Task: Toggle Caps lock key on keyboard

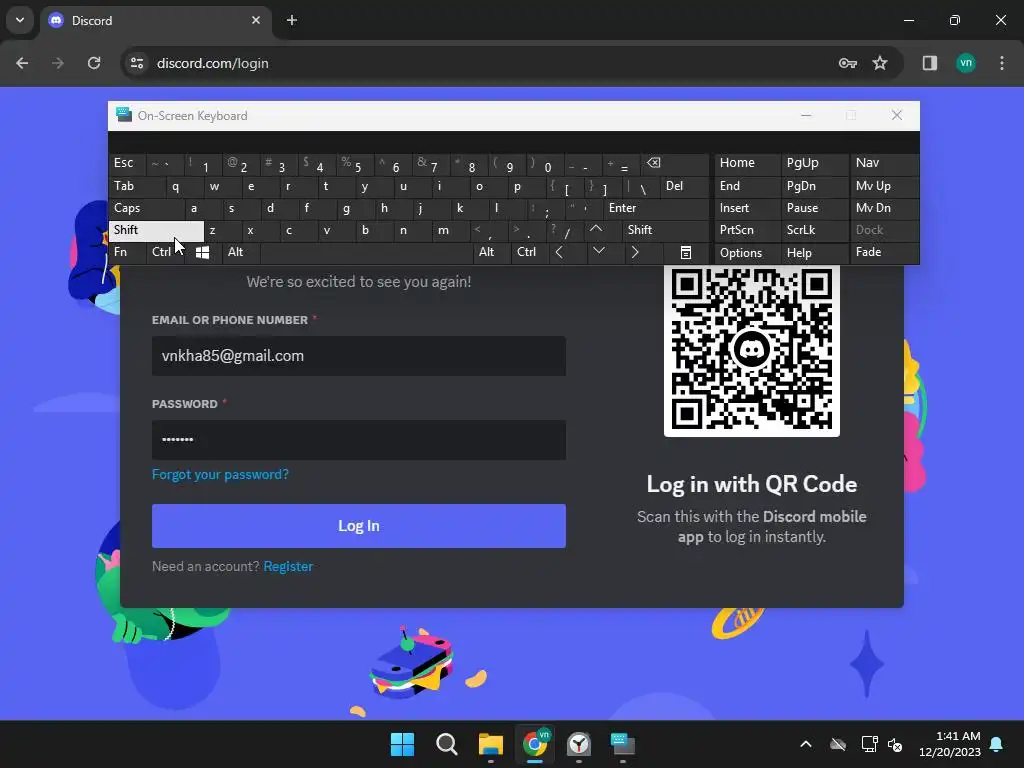Action: [x=146, y=208]
